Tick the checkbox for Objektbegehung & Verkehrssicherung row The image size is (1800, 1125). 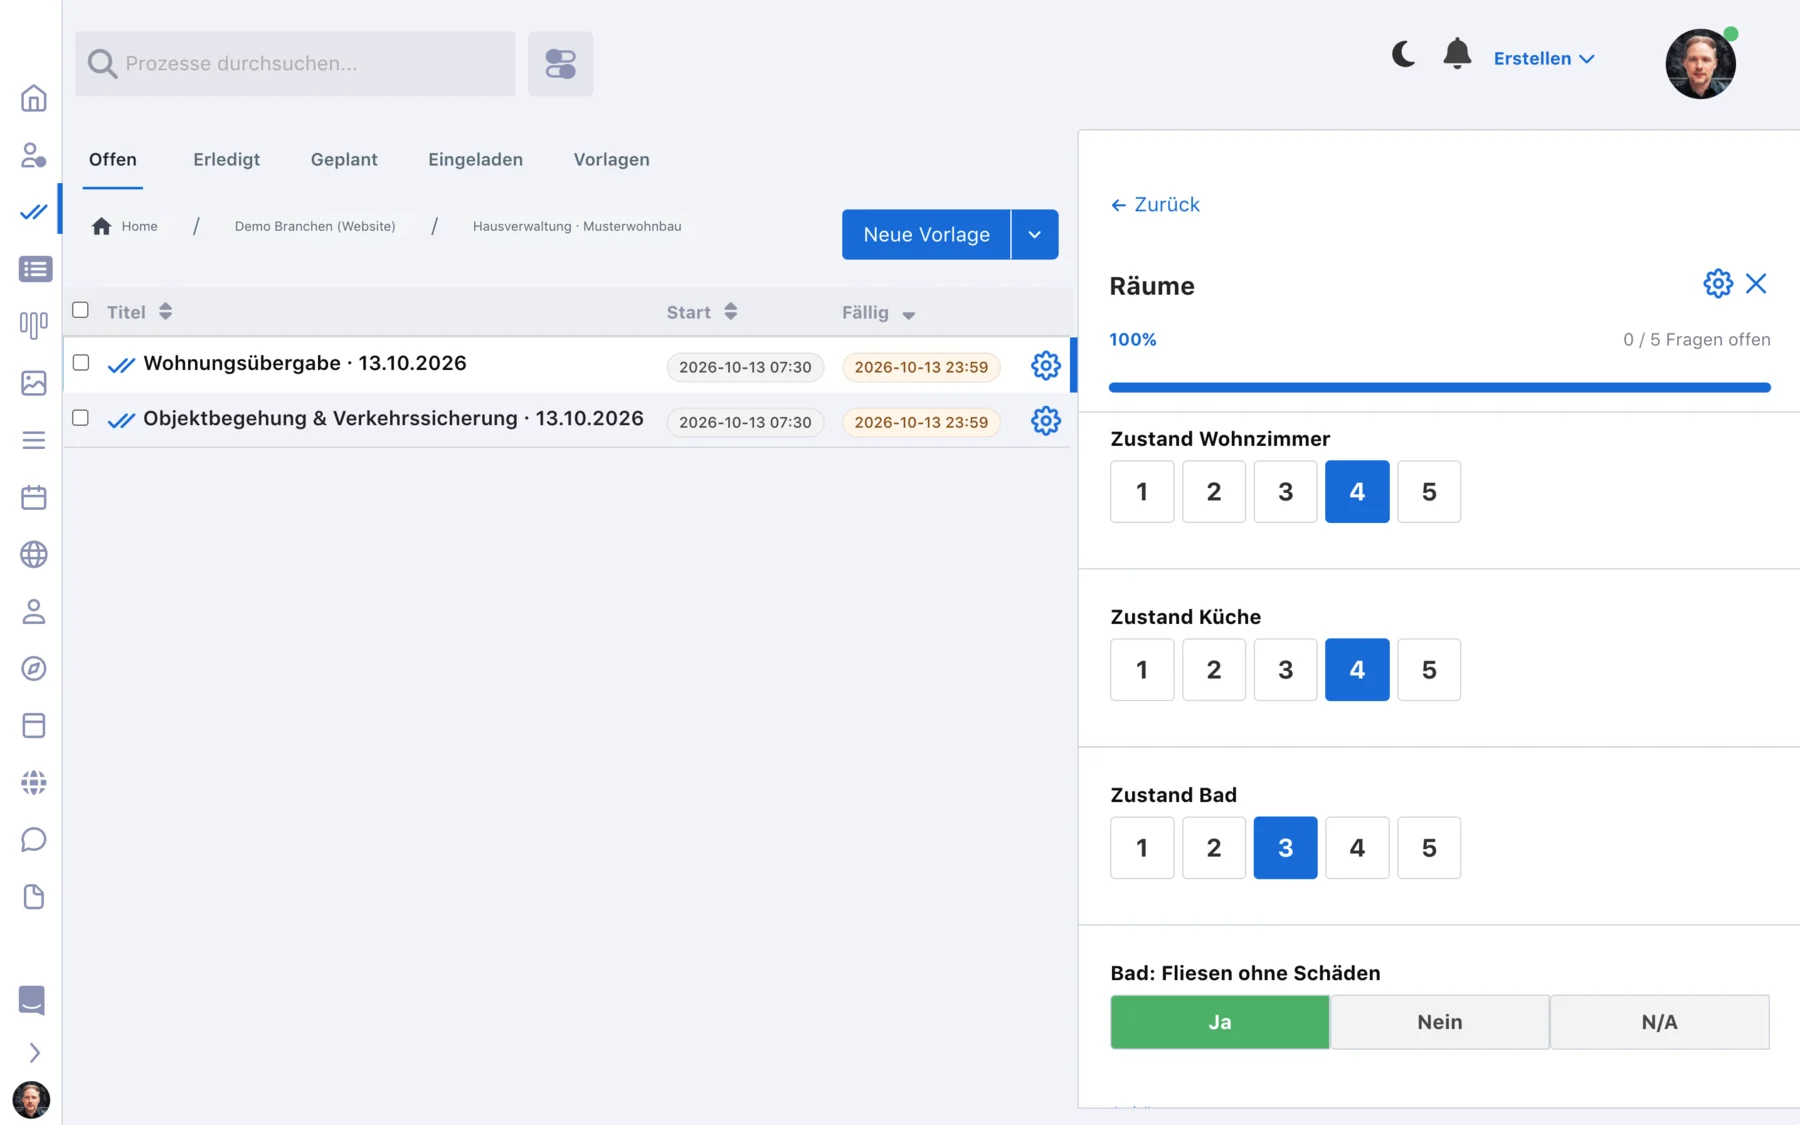[81, 417]
